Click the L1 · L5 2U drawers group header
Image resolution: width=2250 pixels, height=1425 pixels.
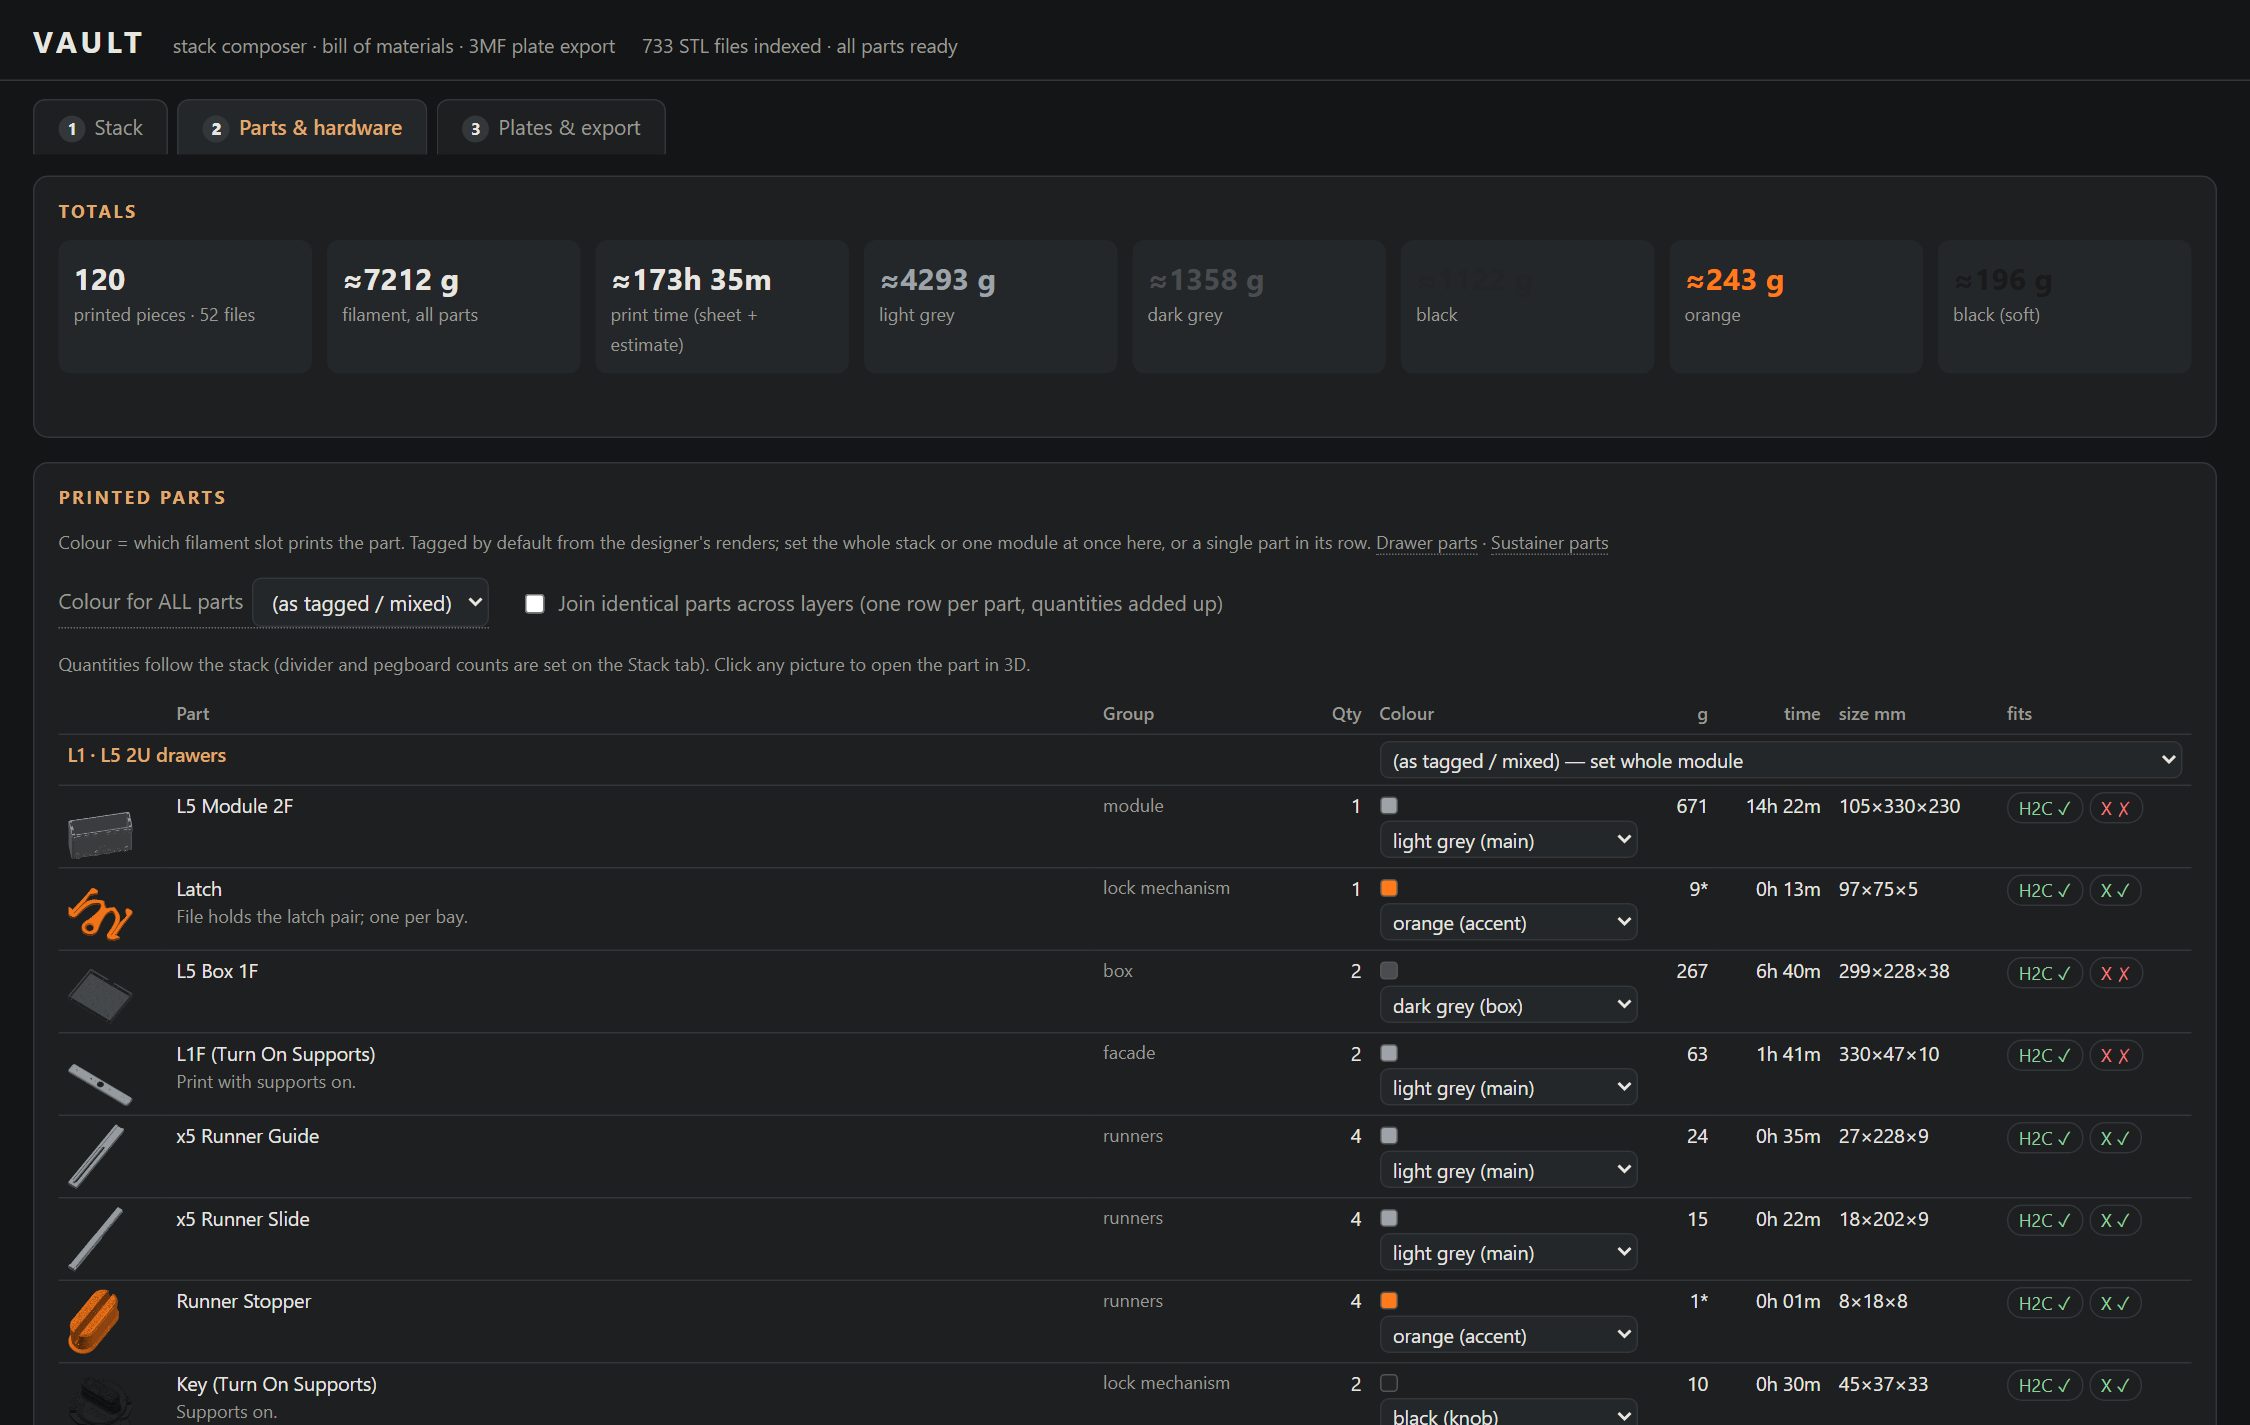click(147, 755)
